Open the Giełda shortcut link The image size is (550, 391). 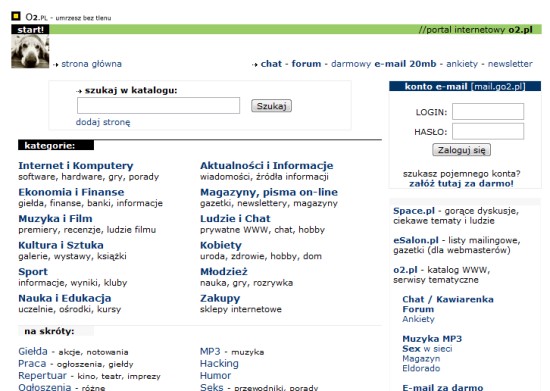click(33, 351)
